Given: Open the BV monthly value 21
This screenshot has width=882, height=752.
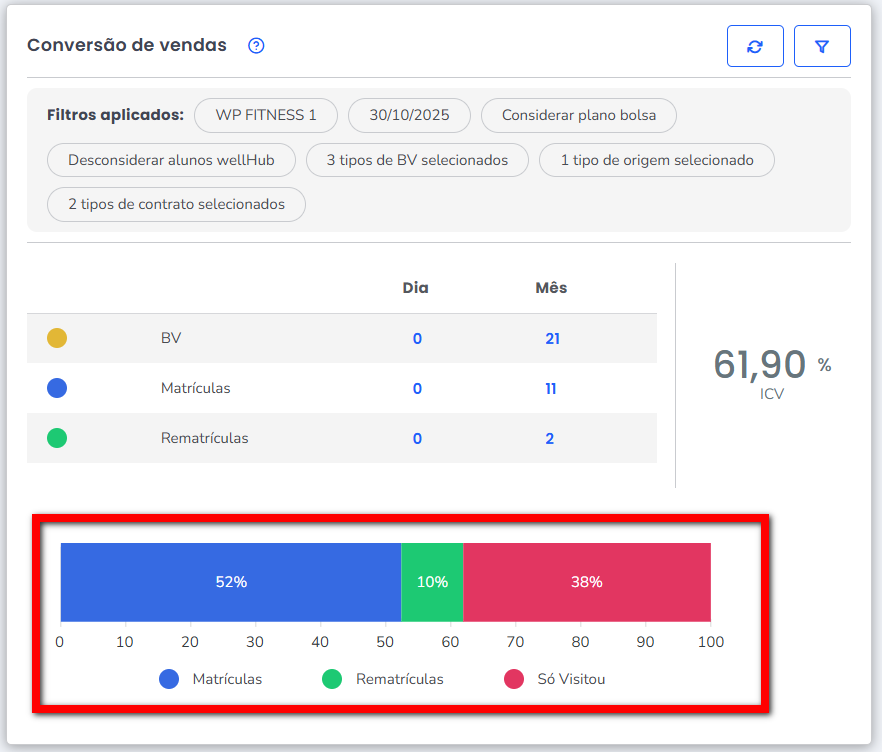Looking at the screenshot, I should tap(552, 339).
